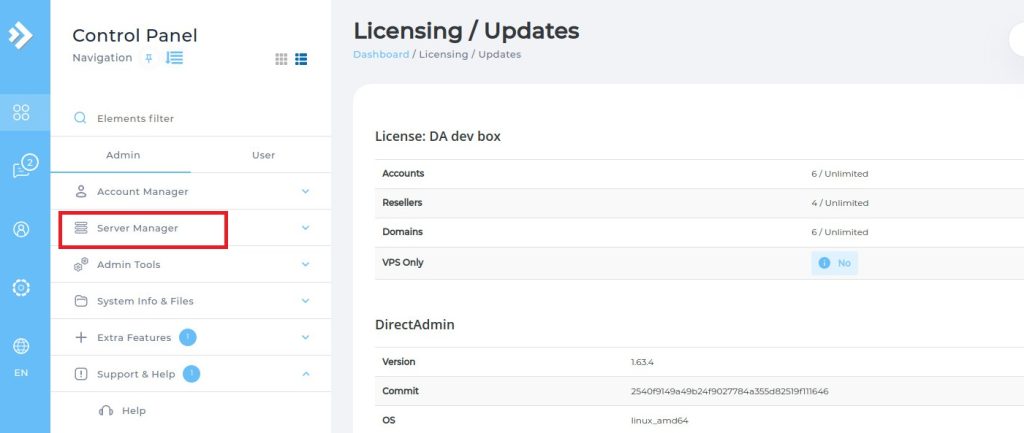Click the License: DA dev box heading
Screen dimensions: 1024x433
coord(438,136)
